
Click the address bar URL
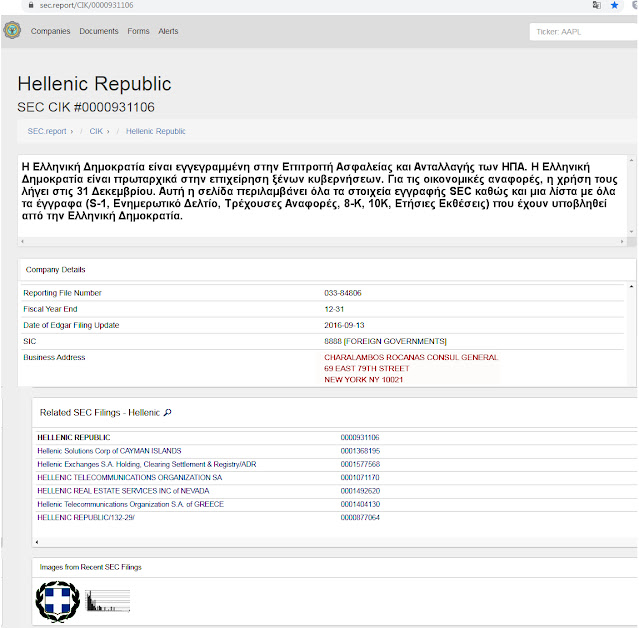pyautogui.click(x=86, y=5)
